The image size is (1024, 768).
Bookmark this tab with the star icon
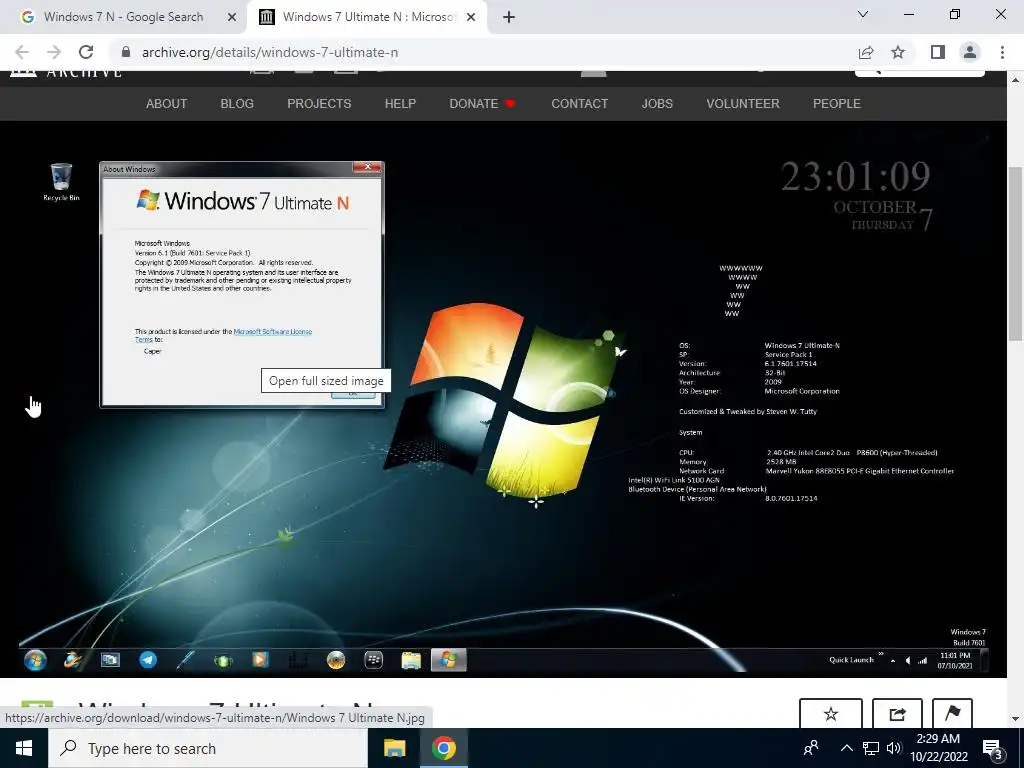pos(898,52)
